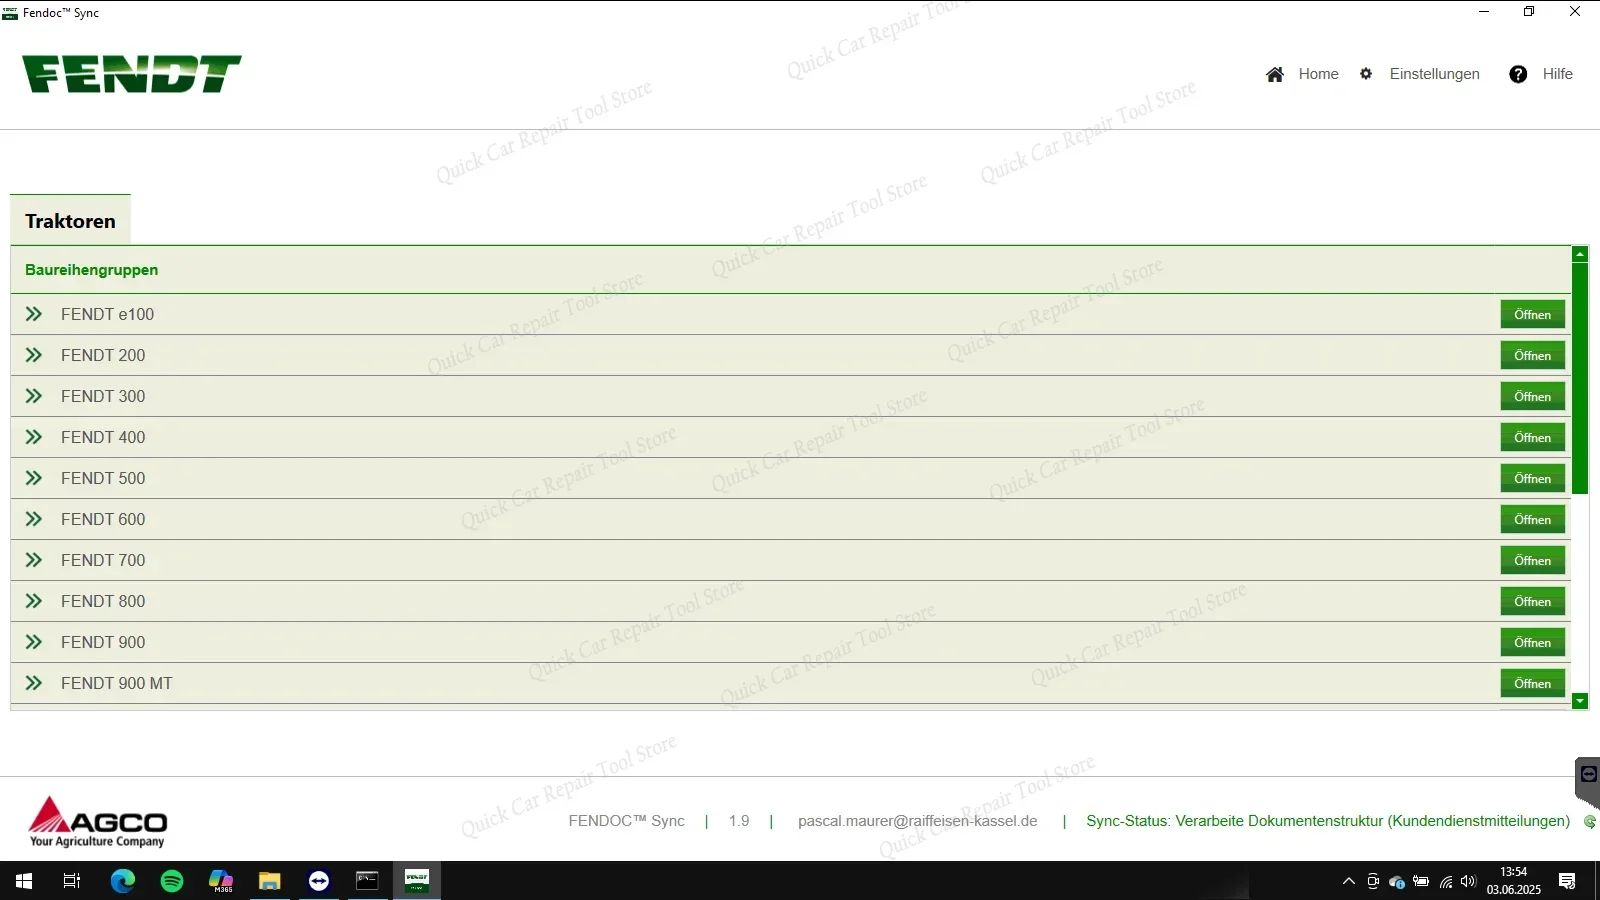Select the "FENDT 500" row label
This screenshot has width=1600, height=900.
click(103, 478)
